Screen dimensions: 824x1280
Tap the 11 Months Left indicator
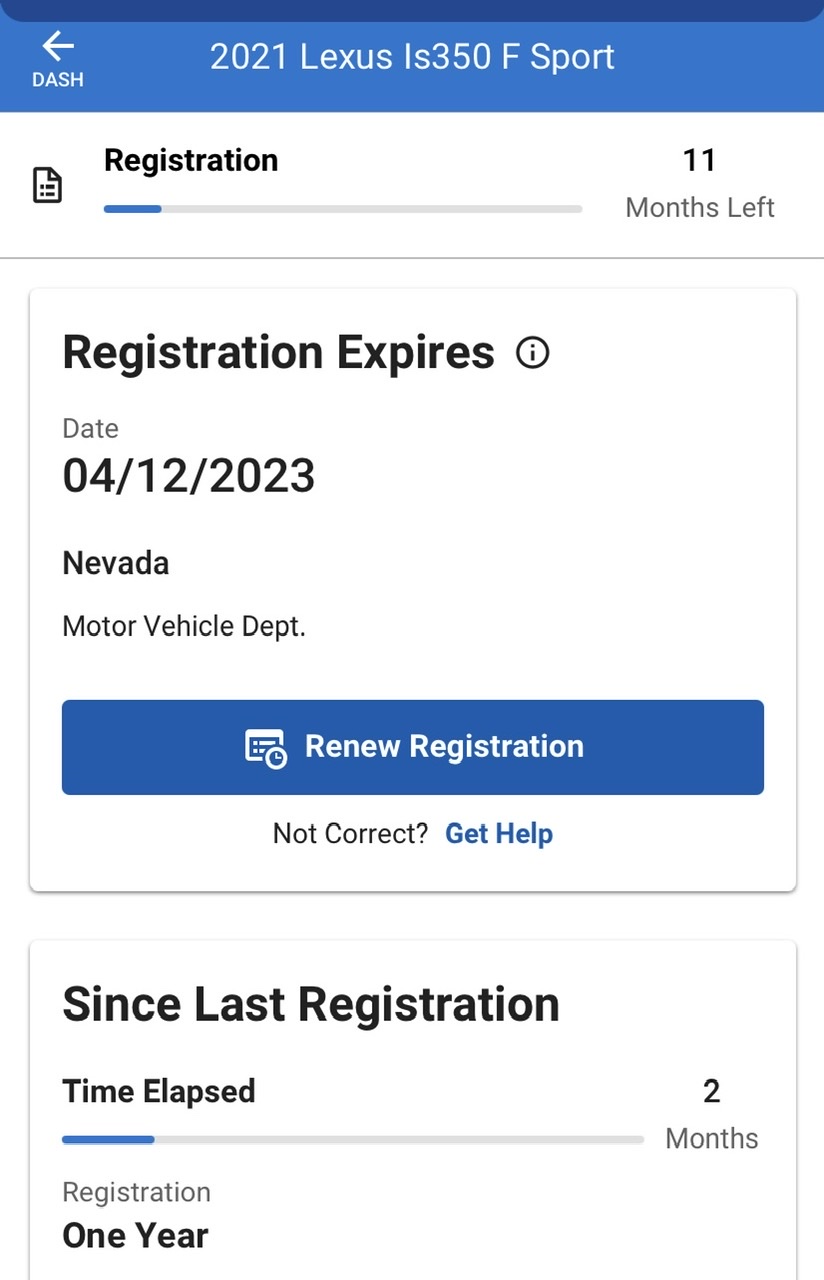[700, 184]
